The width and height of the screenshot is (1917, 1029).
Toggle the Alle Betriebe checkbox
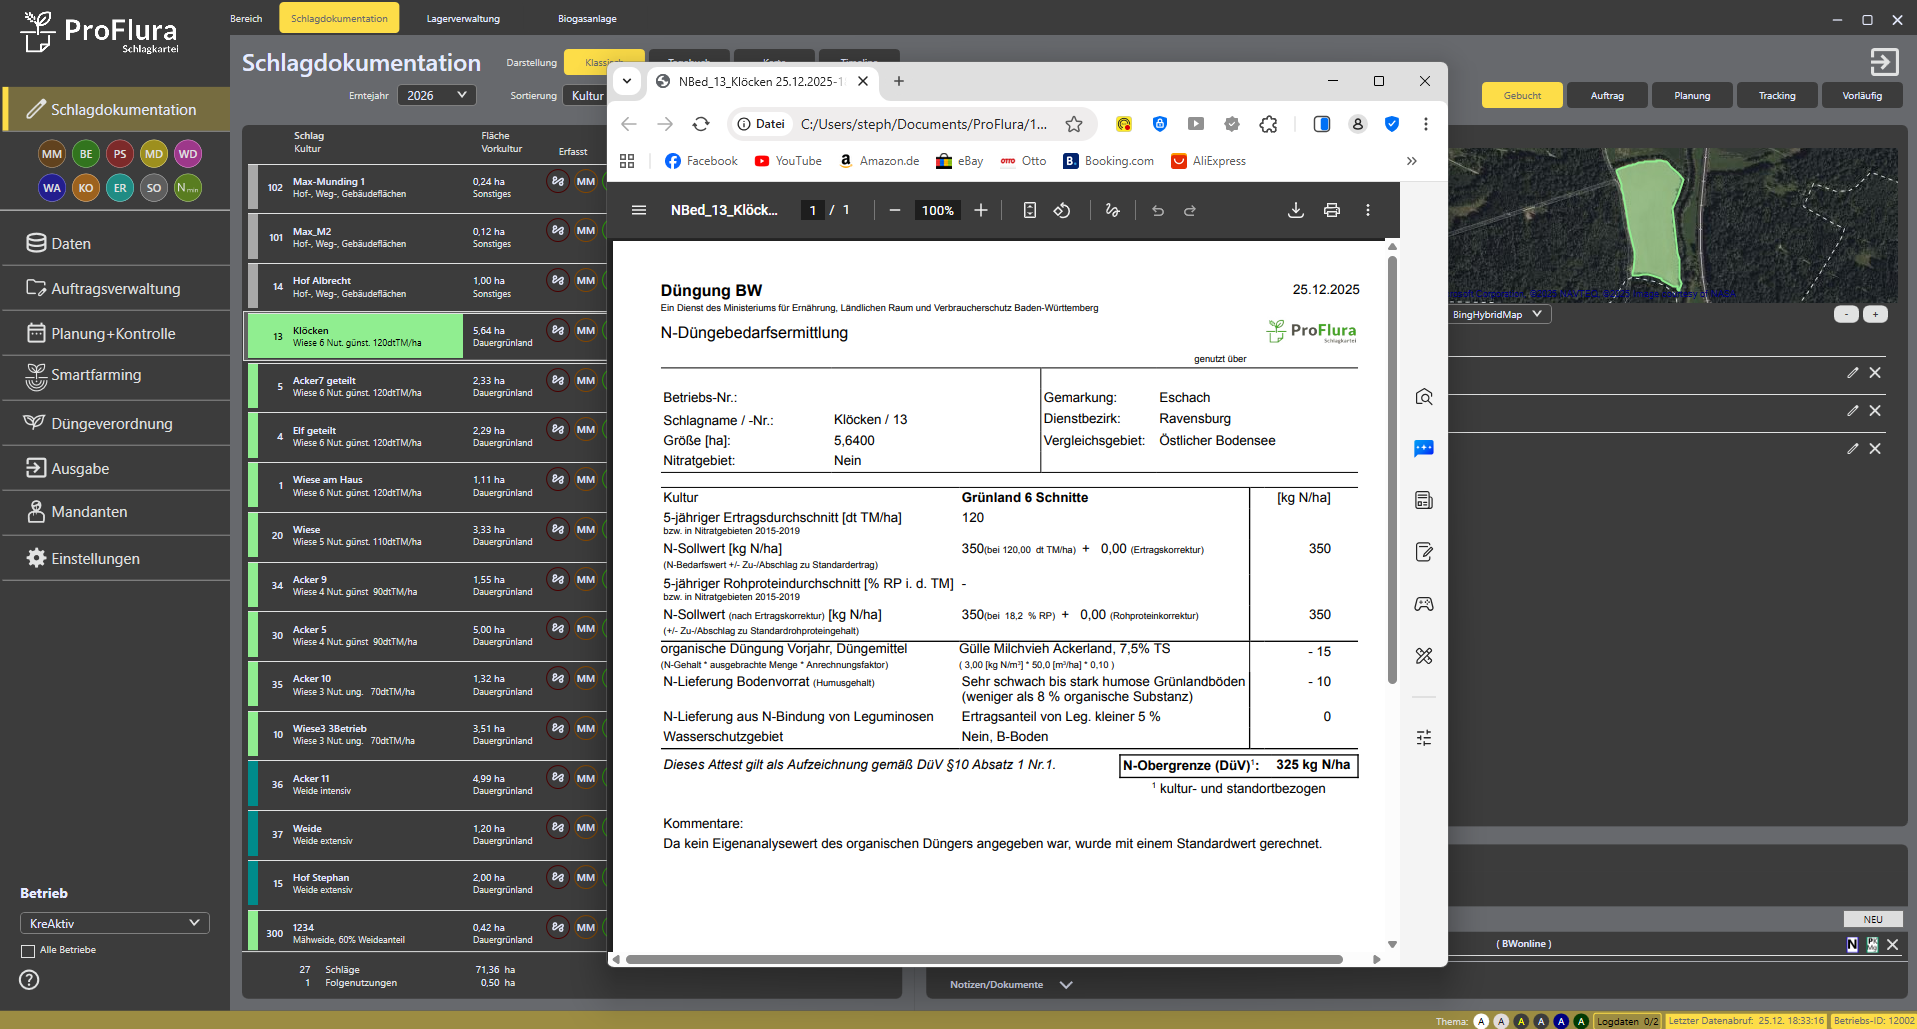(28, 951)
